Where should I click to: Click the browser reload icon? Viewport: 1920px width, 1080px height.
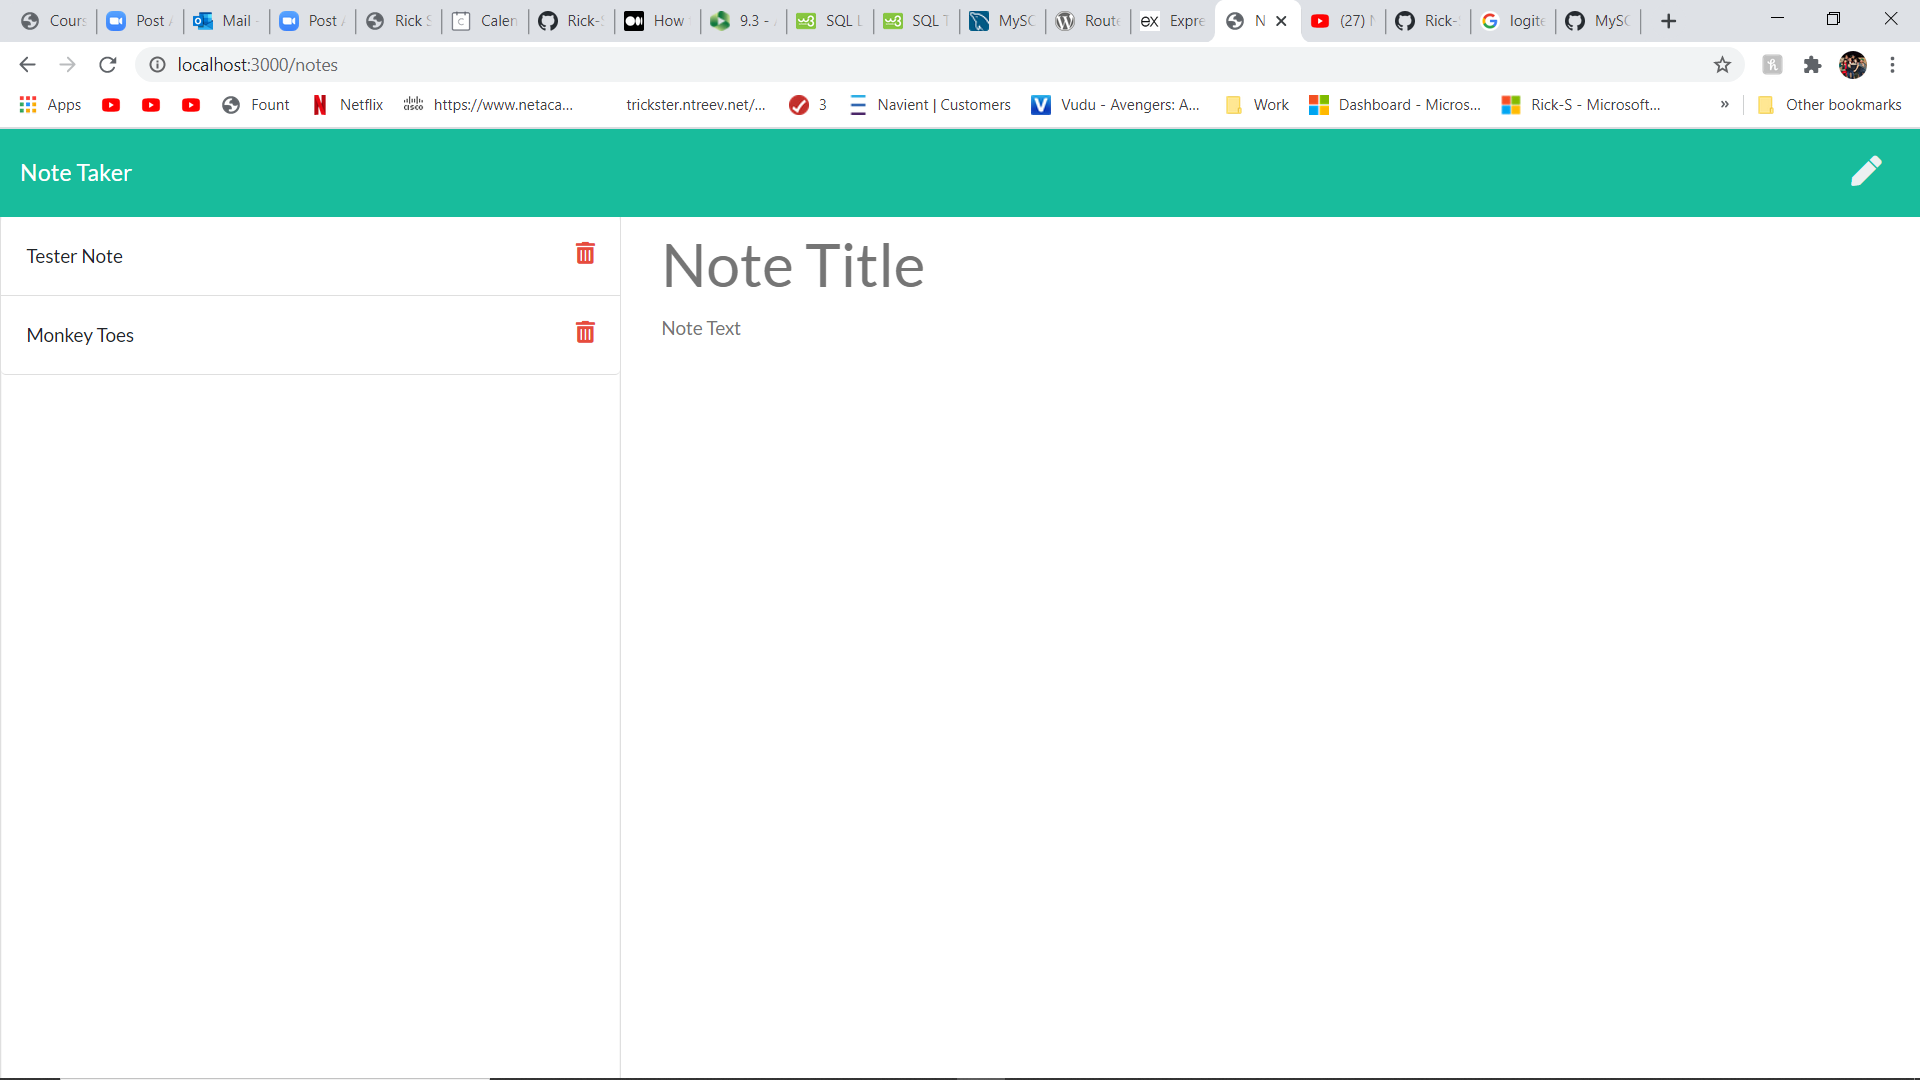pos(108,64)
